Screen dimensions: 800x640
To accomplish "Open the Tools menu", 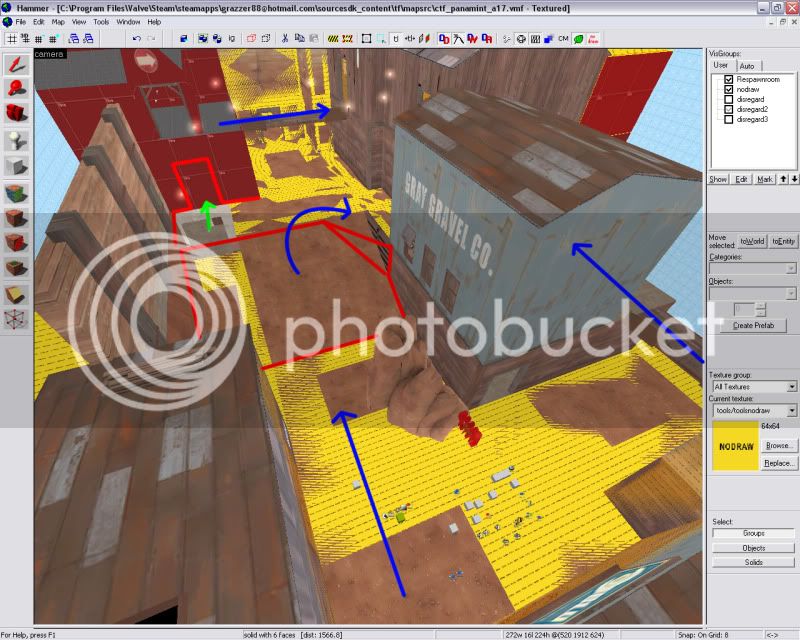I will (101, 22).
